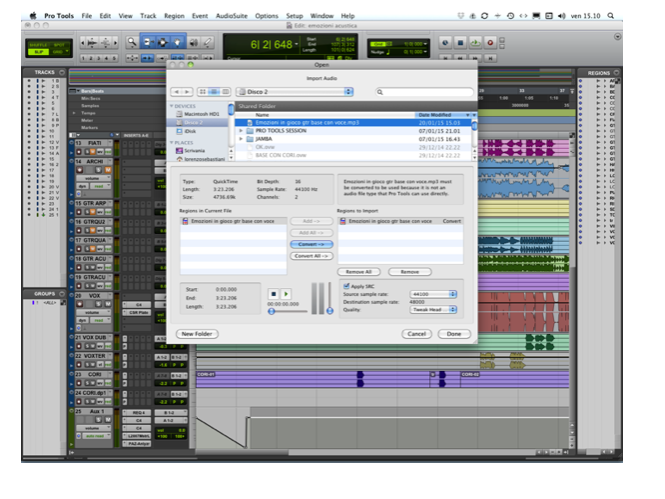This screenshot has width=665, height=499.
Task: Enable SLIP edit mode
Action: (39, 52)
